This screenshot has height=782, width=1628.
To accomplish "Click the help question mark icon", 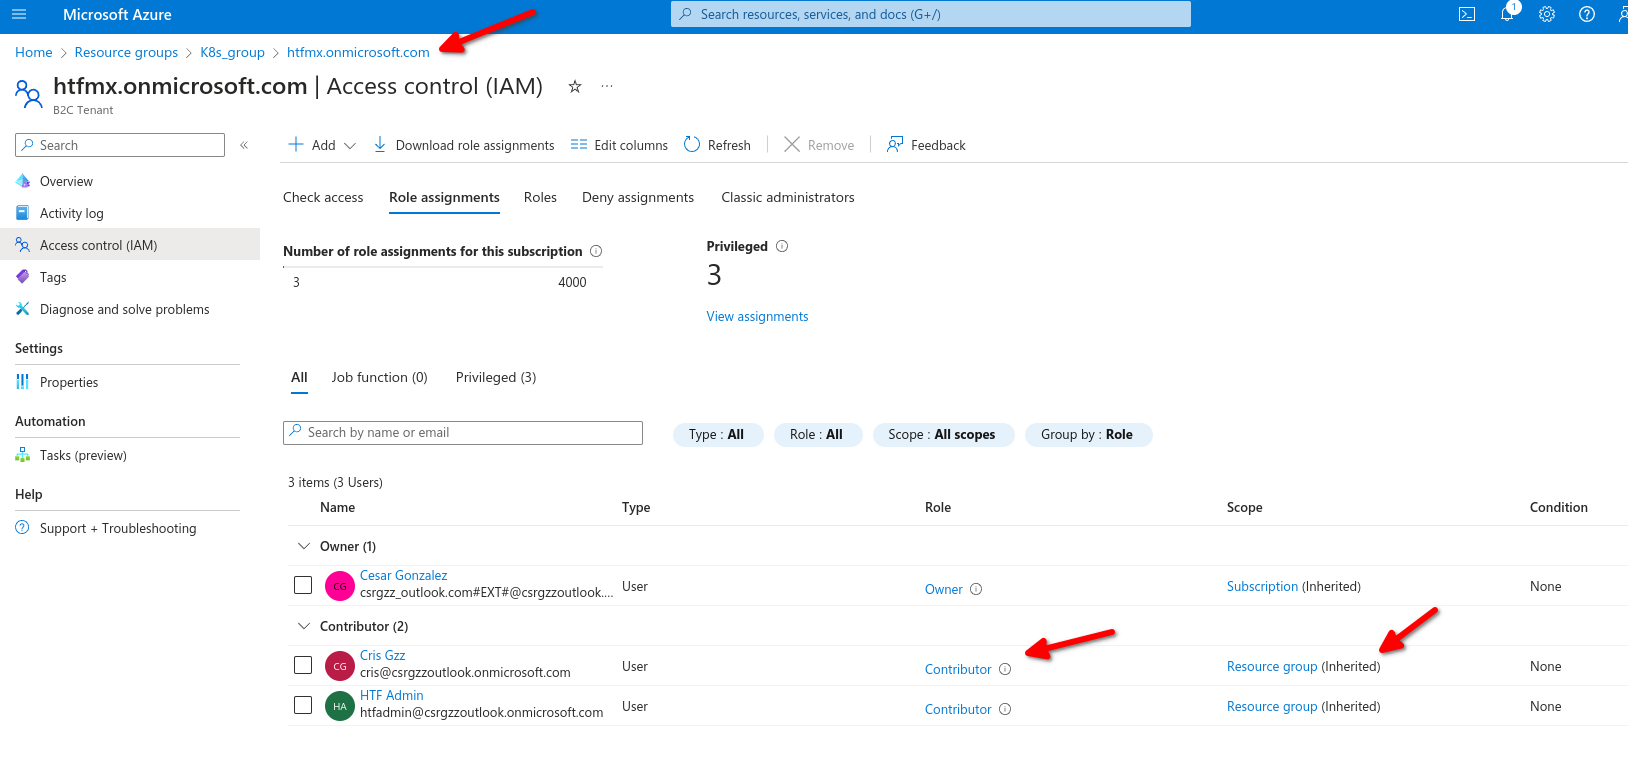I will [1587, 14].
